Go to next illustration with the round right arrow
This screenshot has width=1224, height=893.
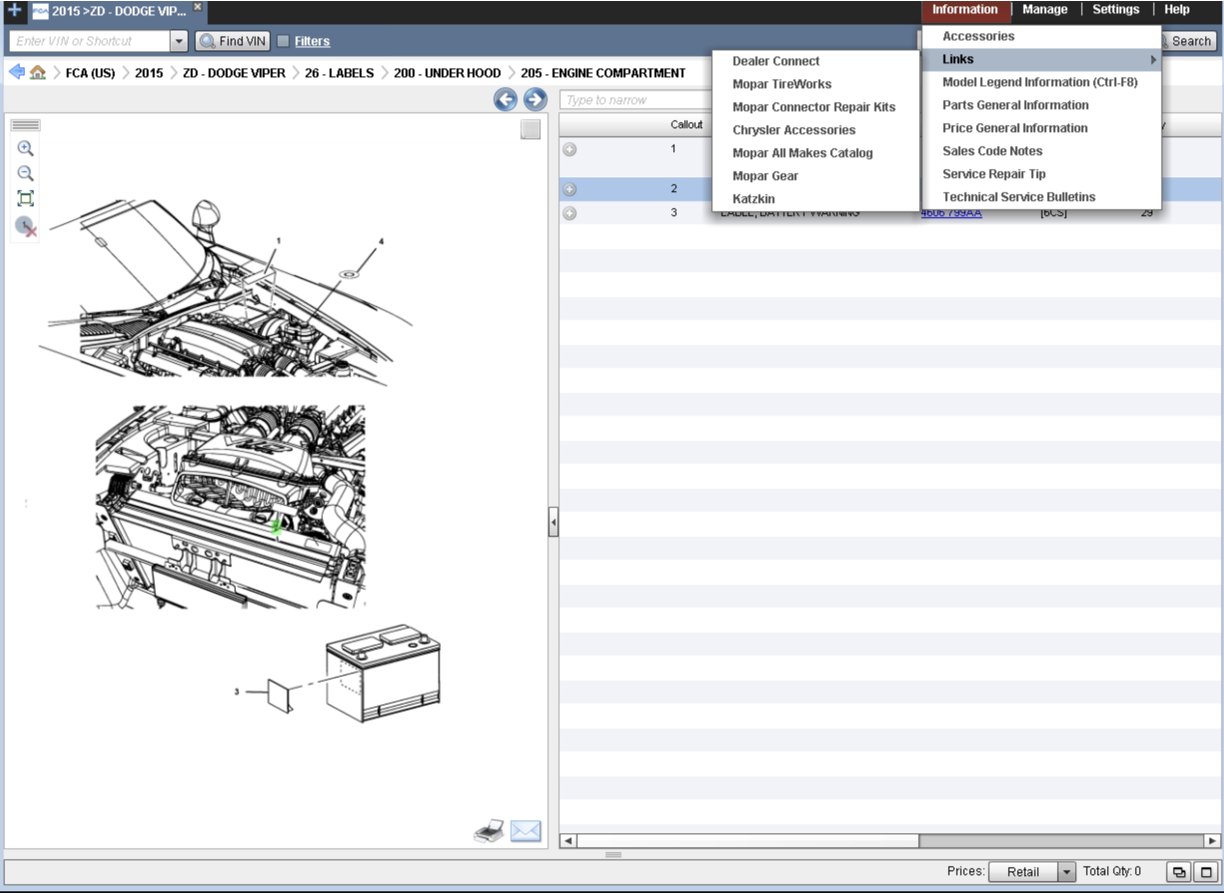pyautogui.click(x=535, y=99)
